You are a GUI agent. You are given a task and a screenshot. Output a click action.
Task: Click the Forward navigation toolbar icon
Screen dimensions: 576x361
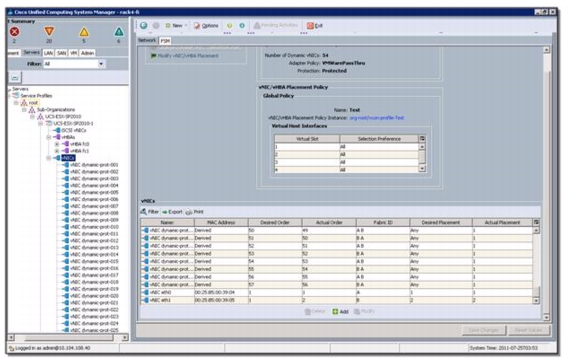tap(156, 25)
